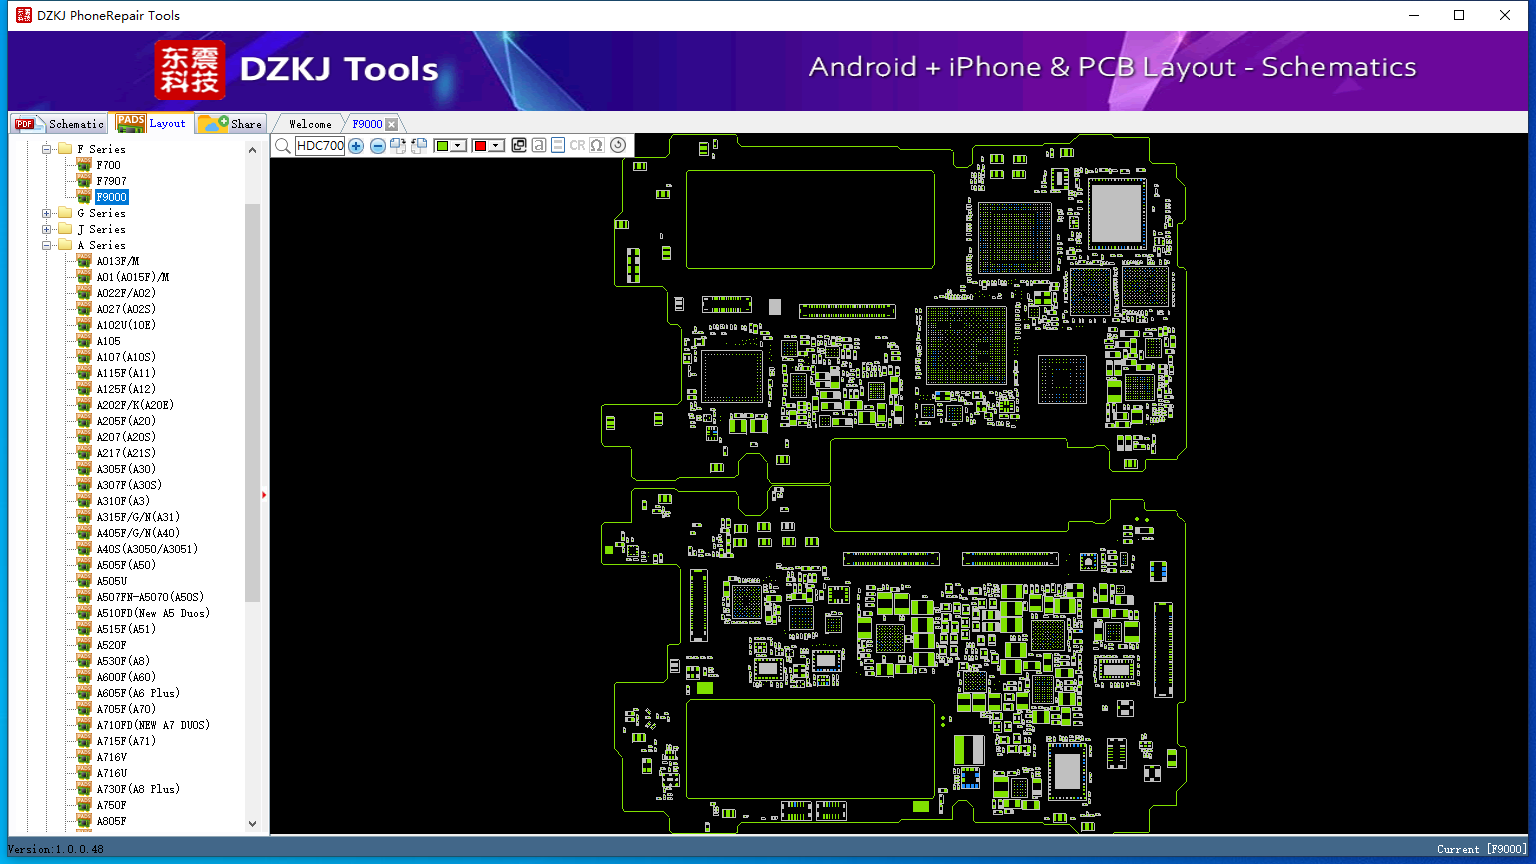Open the F700 layout item

(108, 165)
